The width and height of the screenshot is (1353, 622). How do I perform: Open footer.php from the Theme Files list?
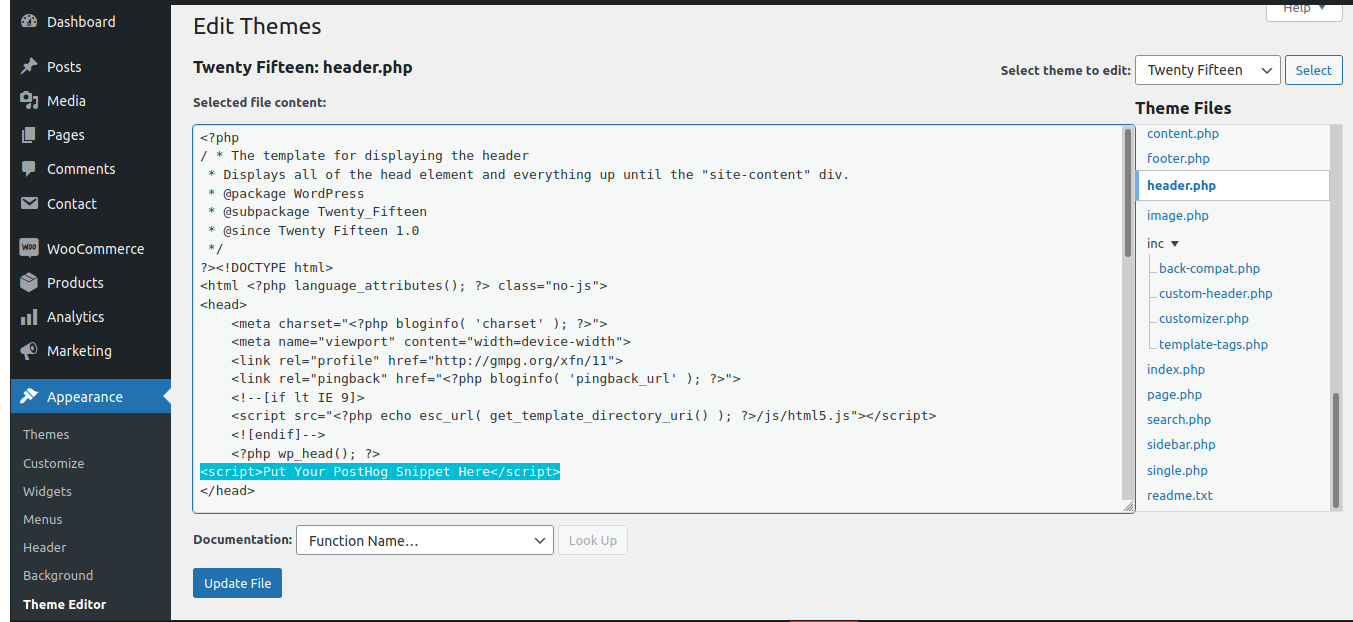tap(1177, 158)
